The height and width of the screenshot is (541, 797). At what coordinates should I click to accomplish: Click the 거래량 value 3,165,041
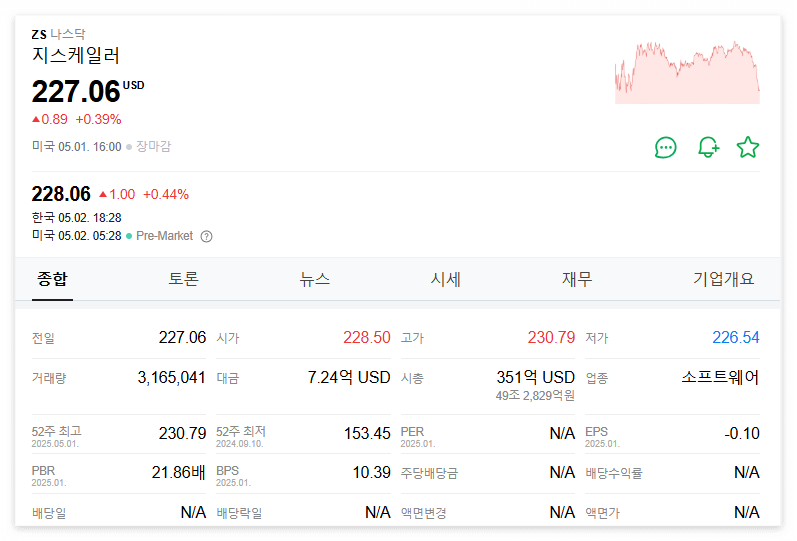[x=171, y=378]
